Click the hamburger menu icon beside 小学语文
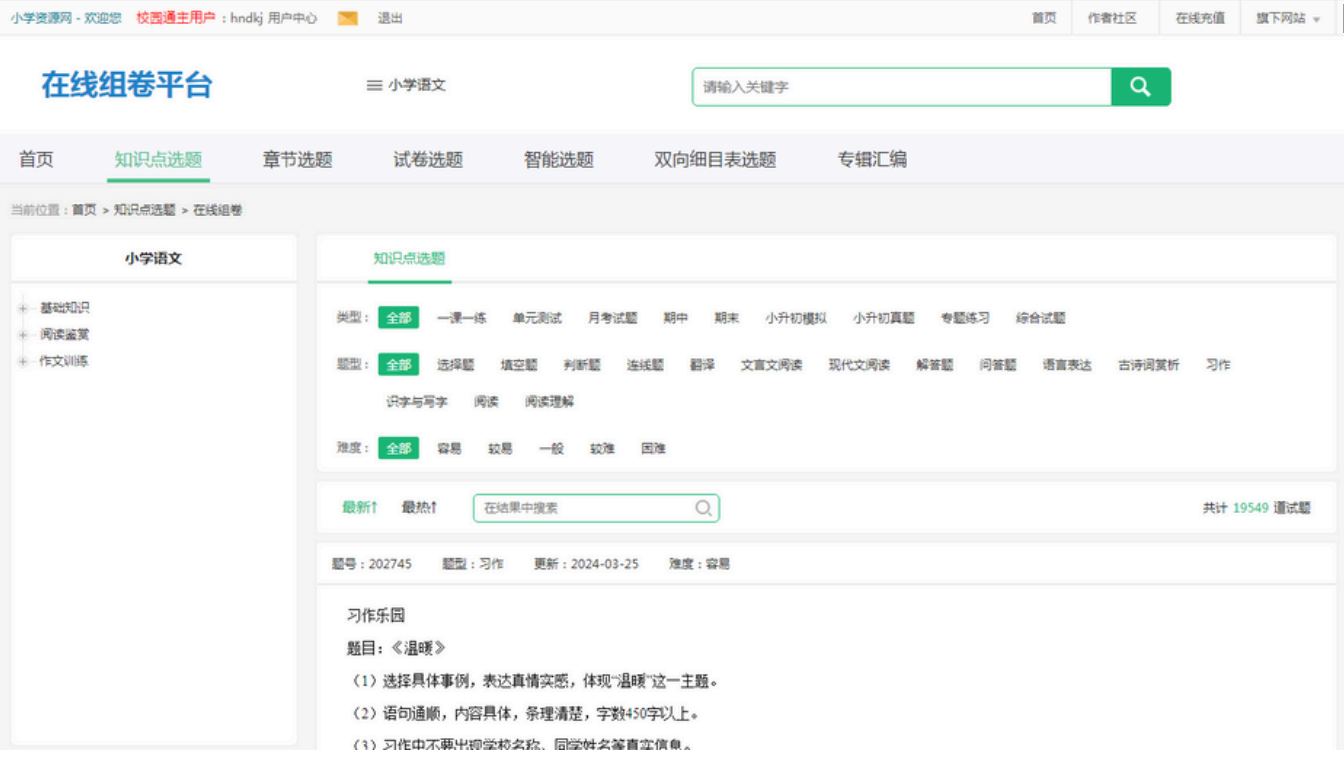 pyautogui.click(x=374, y=86)
